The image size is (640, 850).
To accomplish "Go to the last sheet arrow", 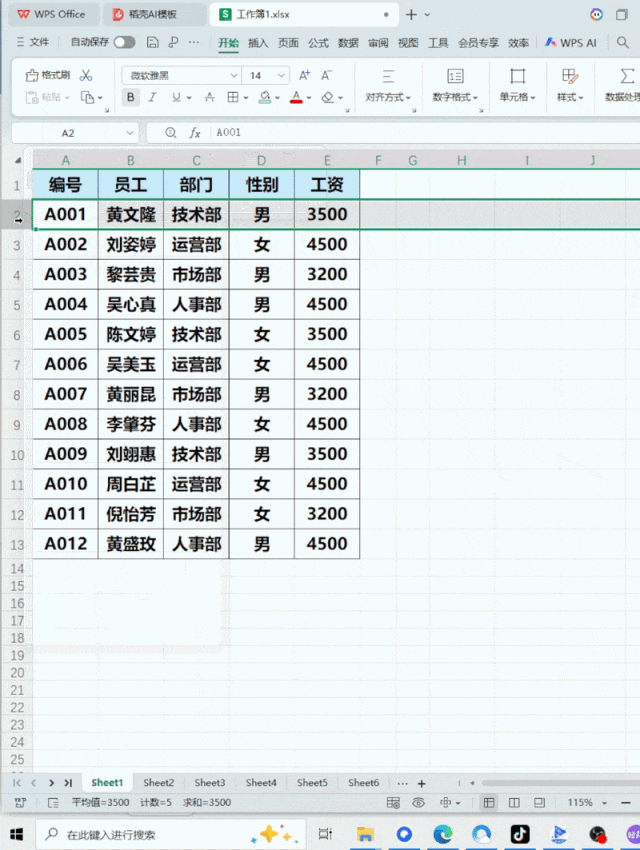I will tap(68, 783).
